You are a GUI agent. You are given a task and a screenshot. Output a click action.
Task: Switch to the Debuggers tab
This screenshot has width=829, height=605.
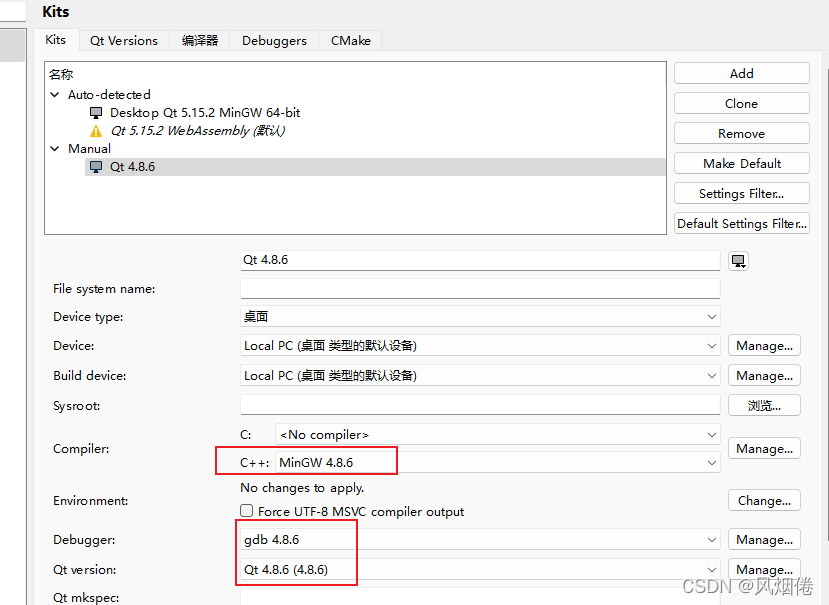[x=274, y=41]
